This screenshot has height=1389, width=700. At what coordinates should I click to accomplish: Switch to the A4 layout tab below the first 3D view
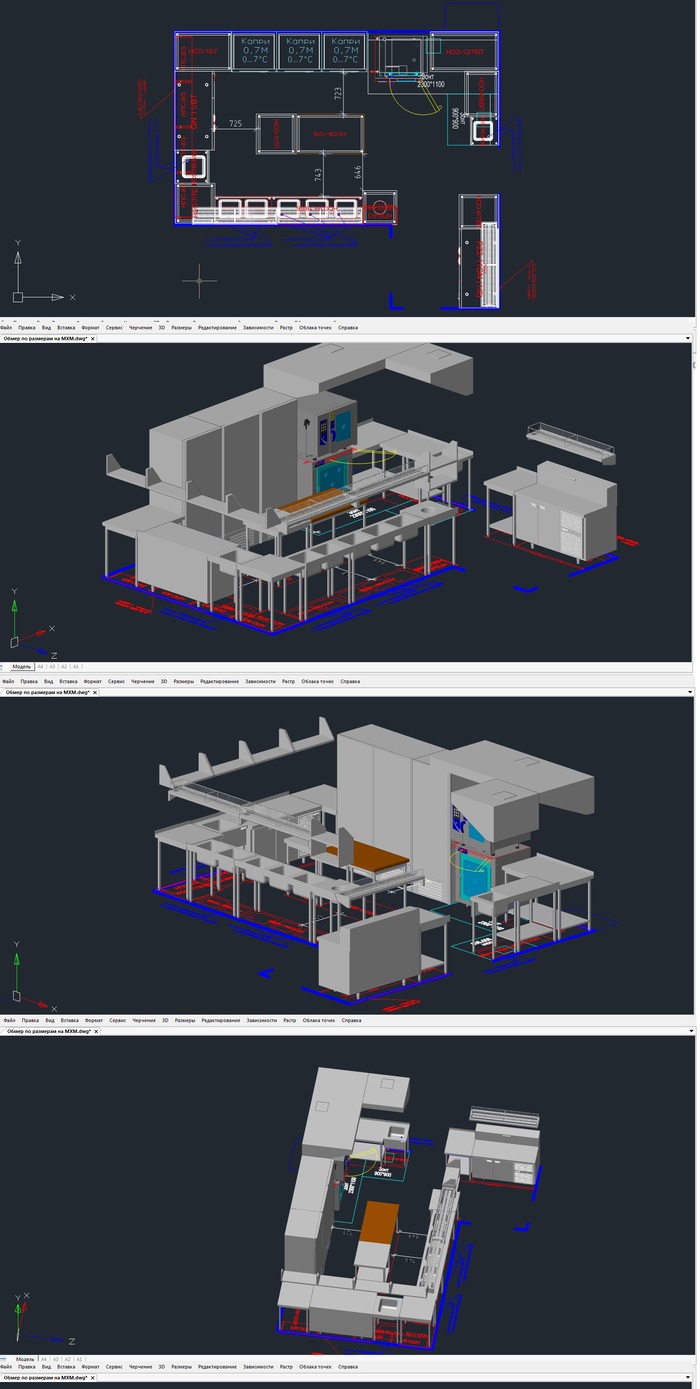coord(41,666)
